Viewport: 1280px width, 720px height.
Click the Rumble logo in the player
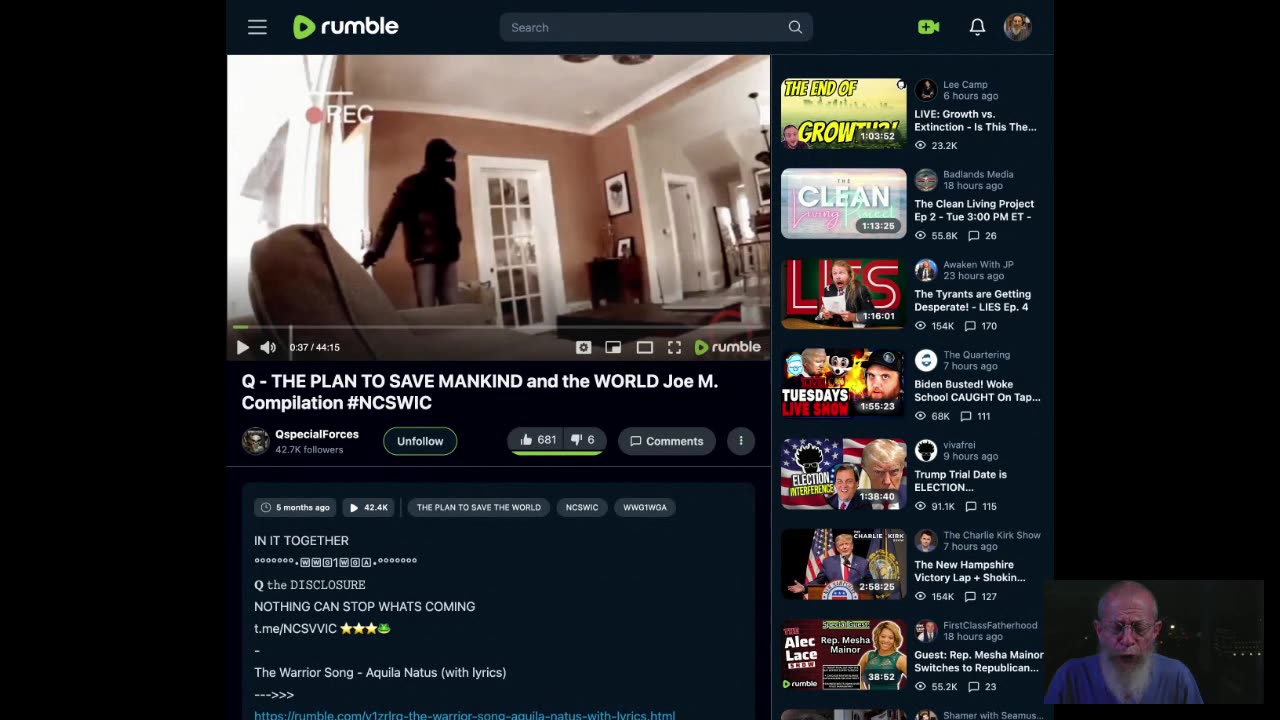click(728, 347)
